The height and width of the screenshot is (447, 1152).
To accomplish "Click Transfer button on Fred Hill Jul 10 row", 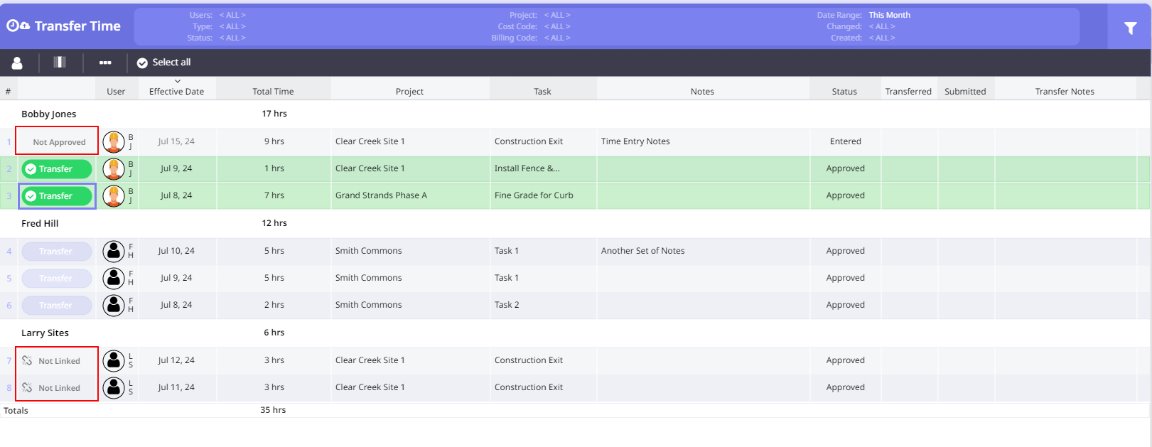I will 56,251.
